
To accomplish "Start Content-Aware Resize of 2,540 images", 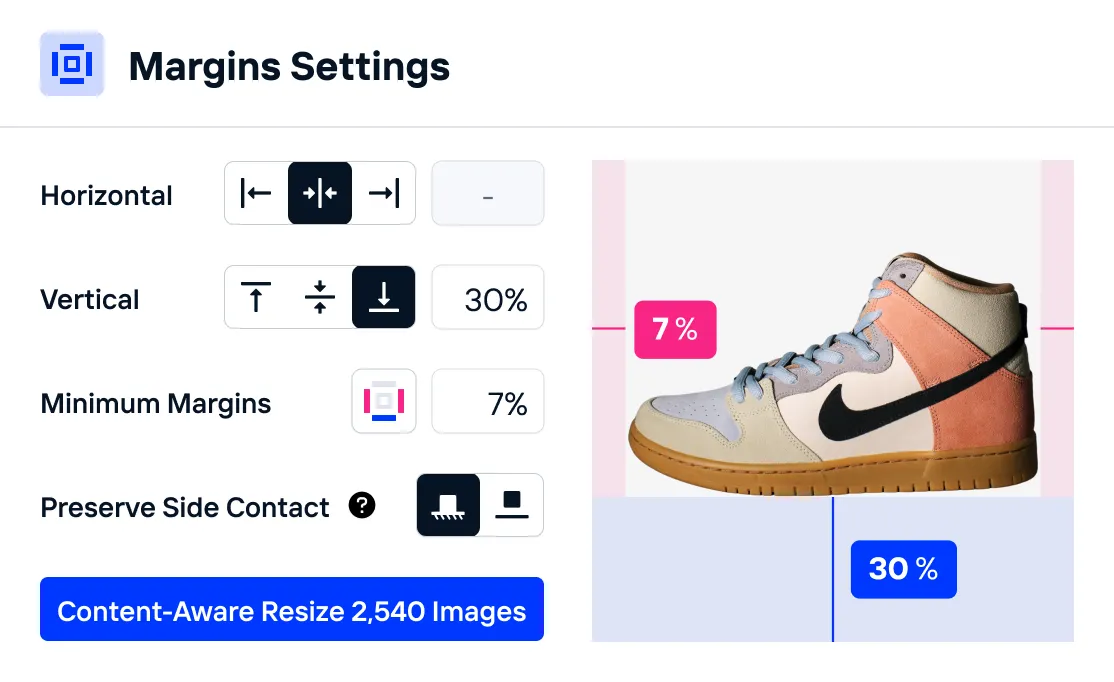I will (292, 610).
